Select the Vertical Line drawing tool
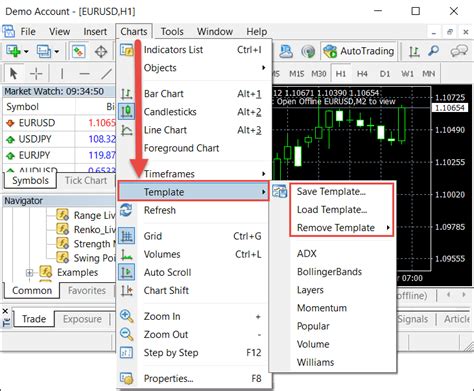The width and height of the screenshot is (474, 391). coord(62,74)
